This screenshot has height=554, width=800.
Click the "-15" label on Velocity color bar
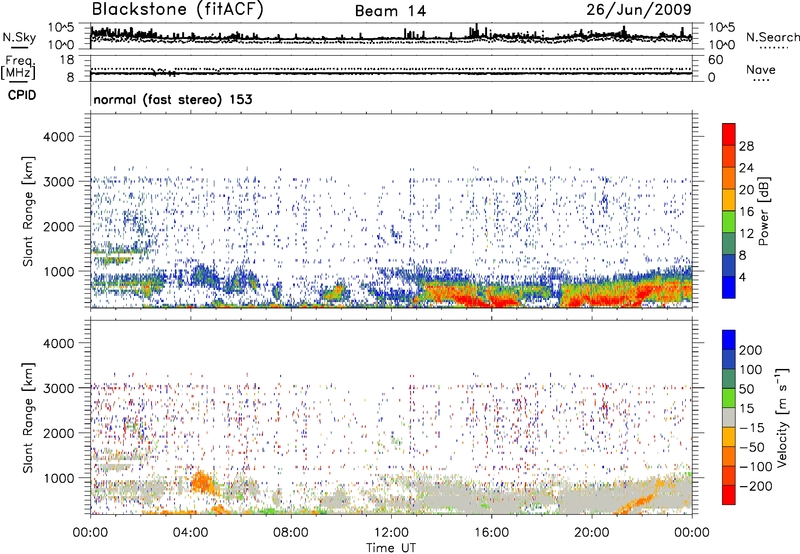[752, 428]
